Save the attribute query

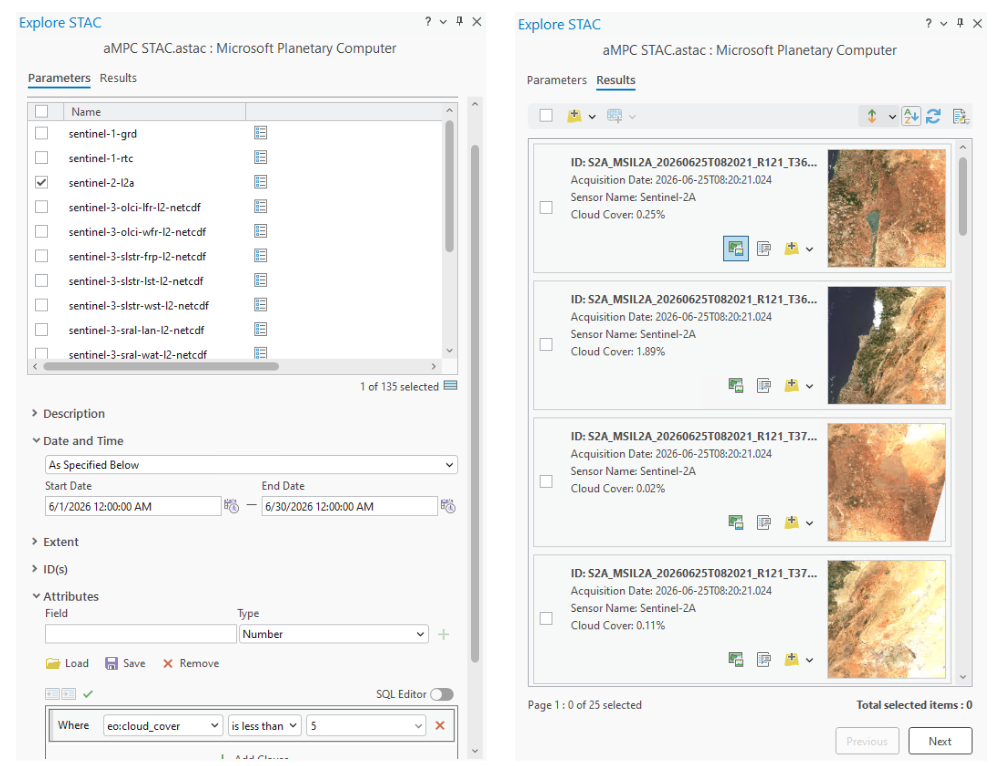click(x=125, y=663)
